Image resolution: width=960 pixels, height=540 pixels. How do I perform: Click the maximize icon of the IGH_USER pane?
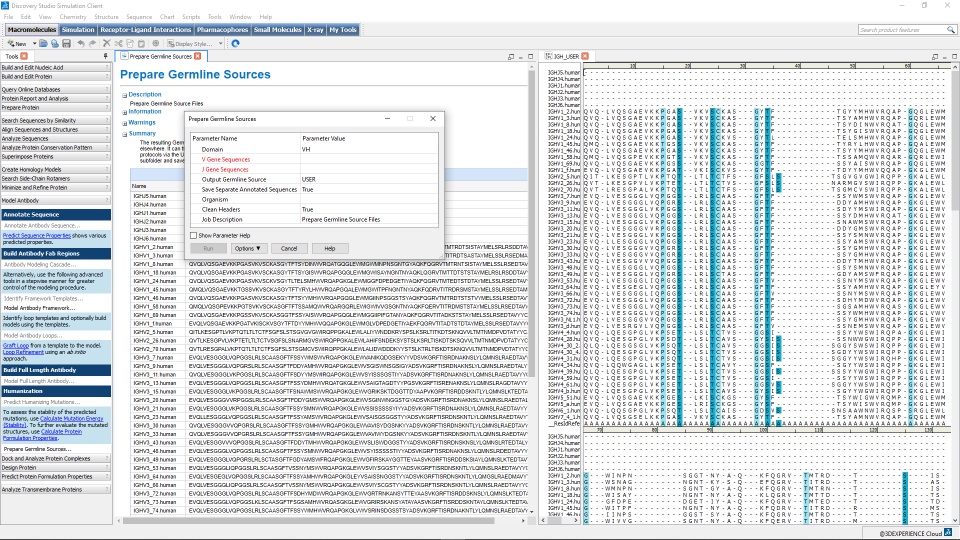(954, 56)
